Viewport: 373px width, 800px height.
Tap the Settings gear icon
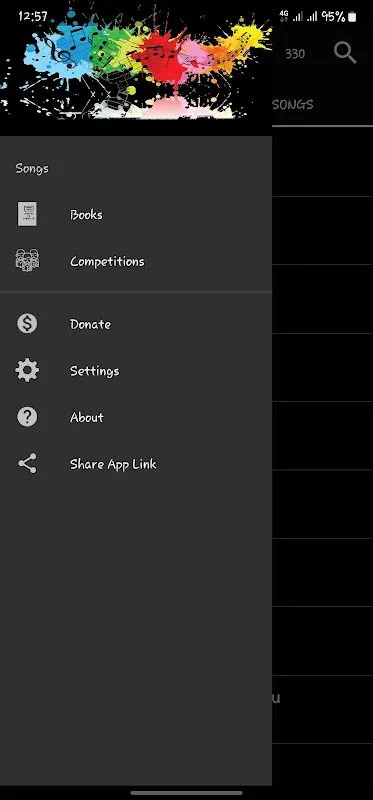(27, 370)
